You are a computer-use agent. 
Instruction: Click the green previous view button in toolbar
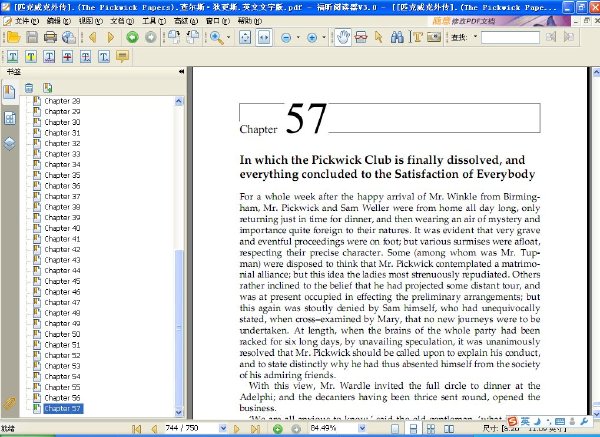click(132, 37)
